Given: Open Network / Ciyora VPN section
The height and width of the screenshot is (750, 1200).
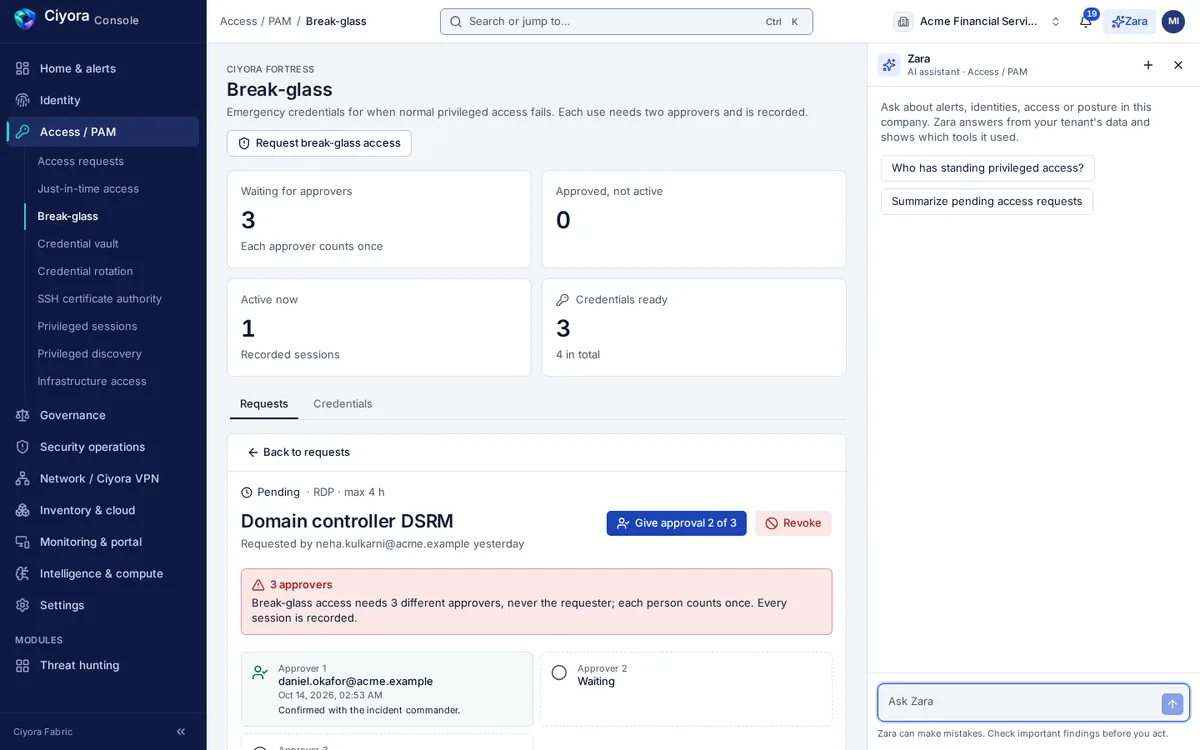Looking at the screenshot, I should [x=103, y=478].
